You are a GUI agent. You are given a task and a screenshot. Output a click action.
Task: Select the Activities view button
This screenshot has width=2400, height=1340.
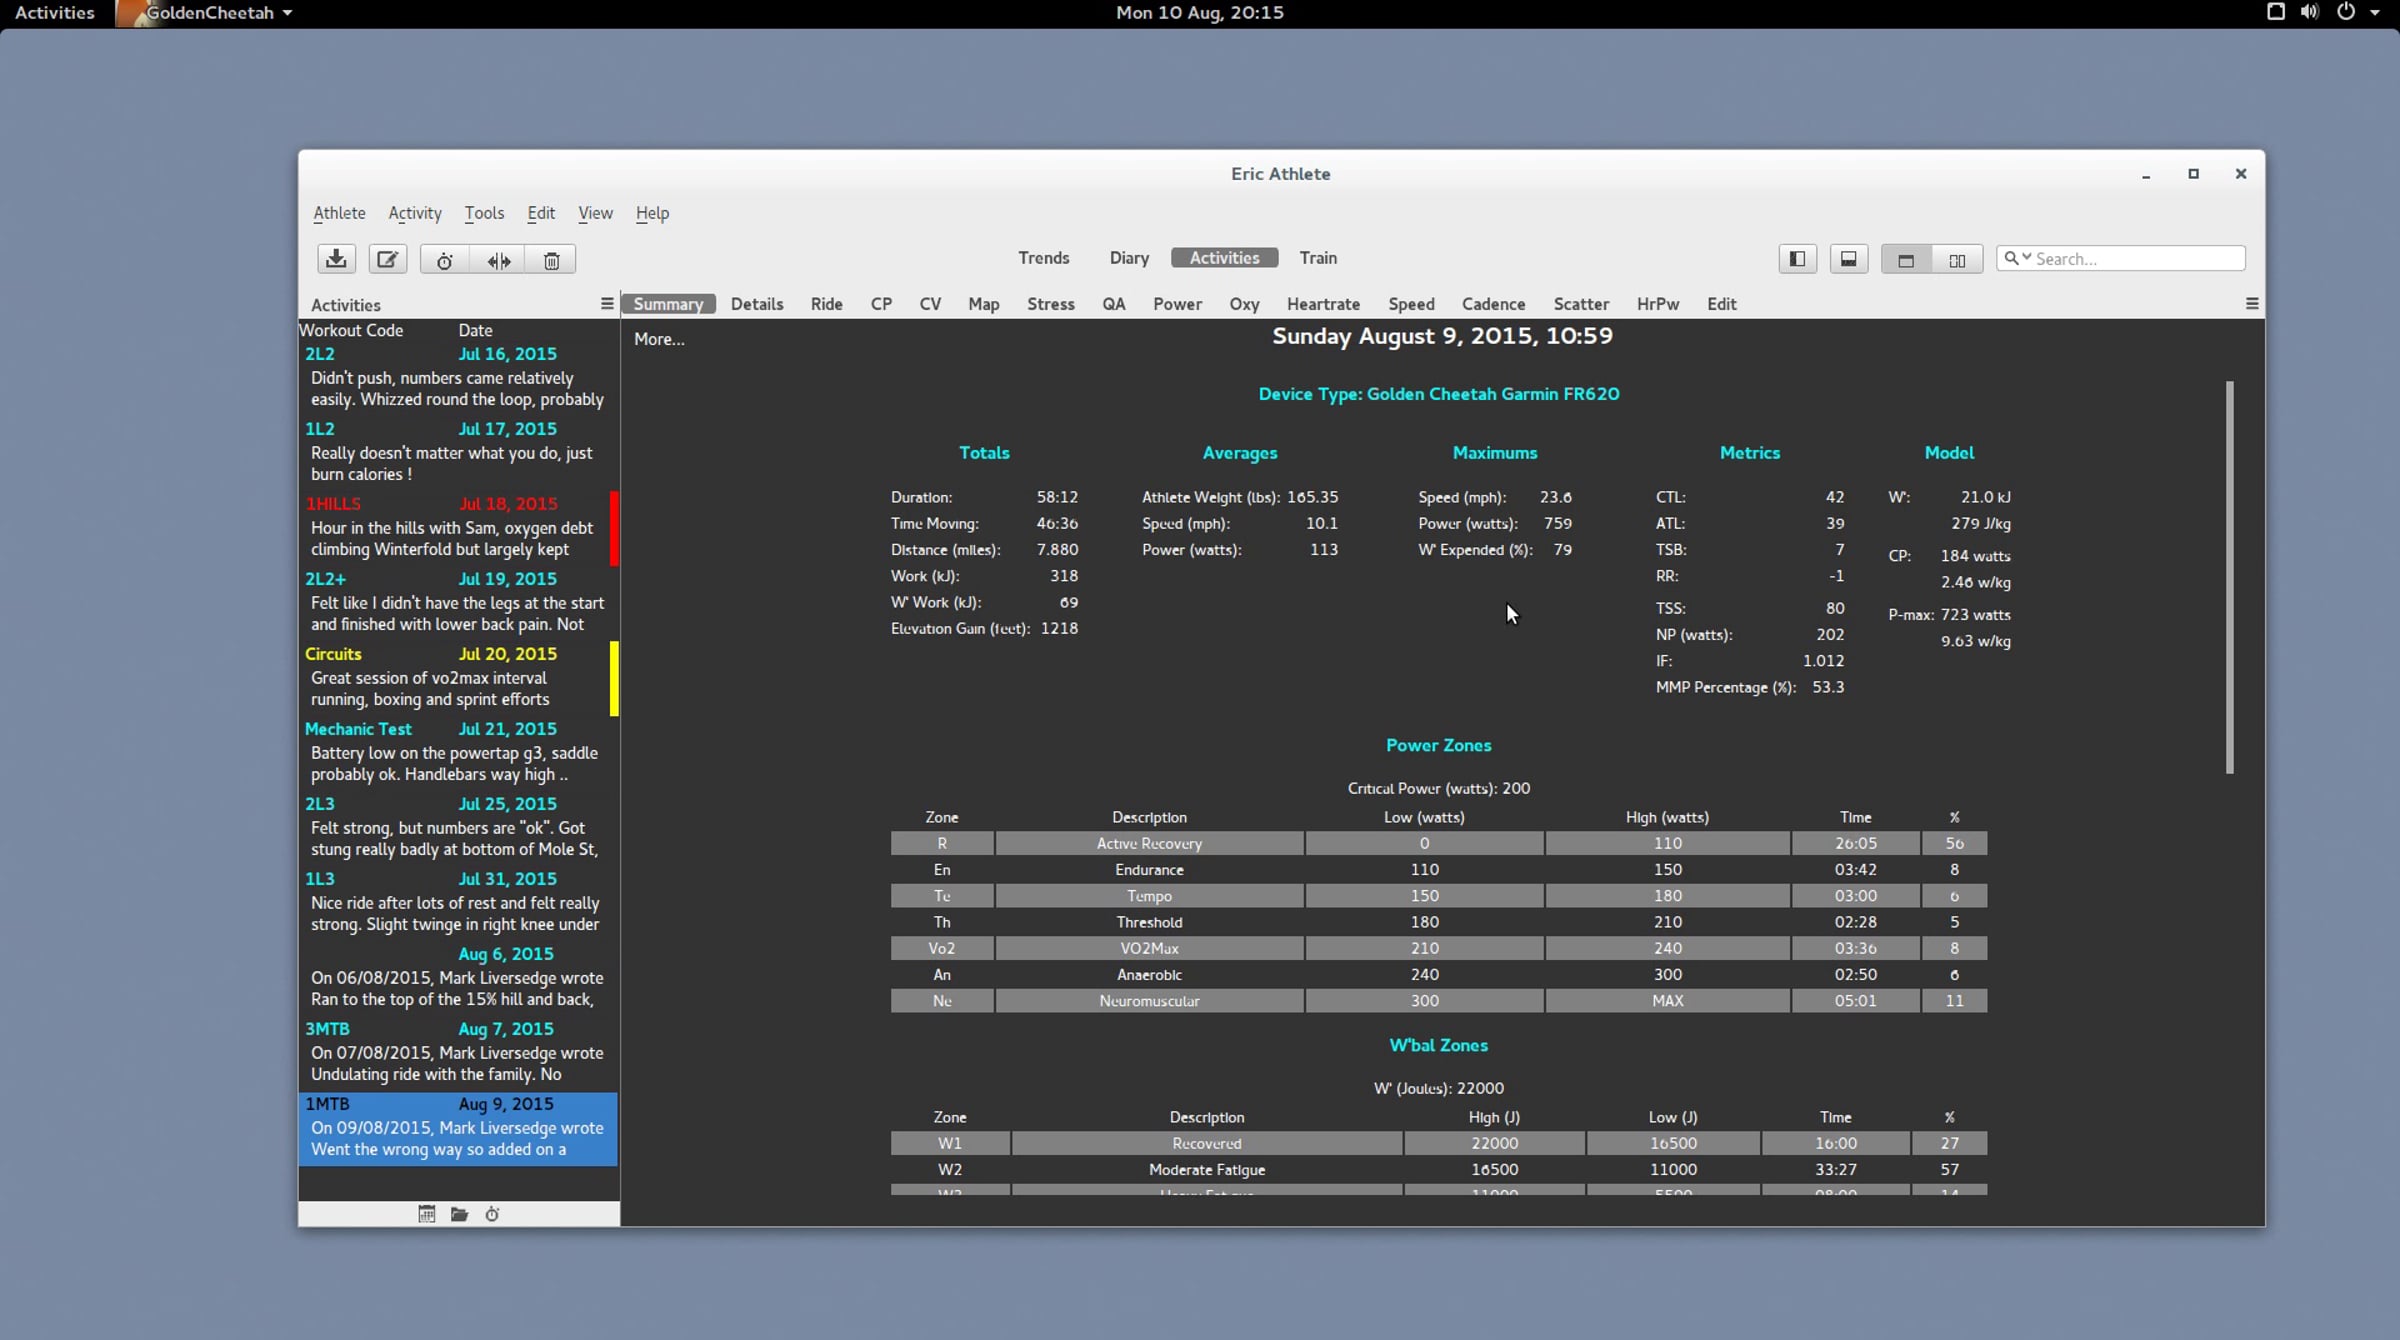click(x=1224, y=257)
